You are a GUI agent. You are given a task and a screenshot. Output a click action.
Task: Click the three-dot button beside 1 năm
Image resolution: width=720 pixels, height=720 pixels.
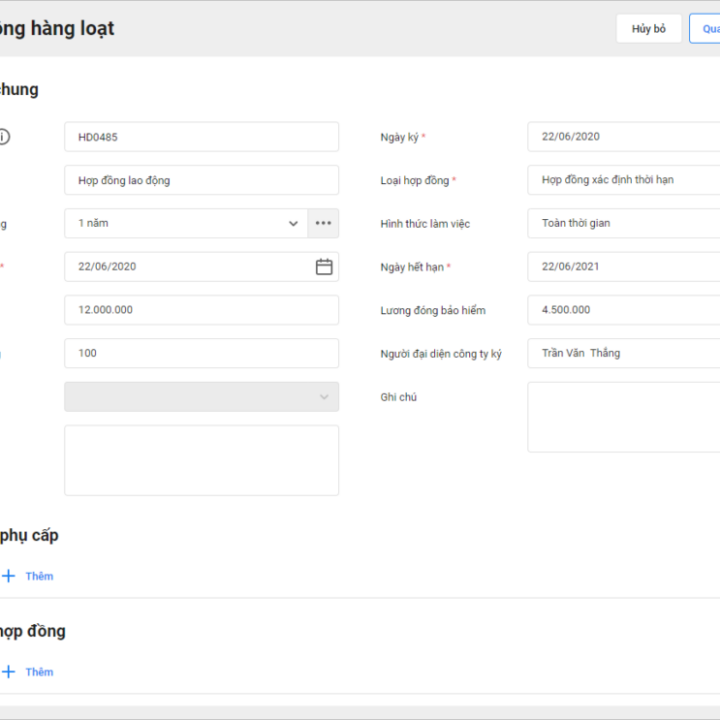[323, 223]
